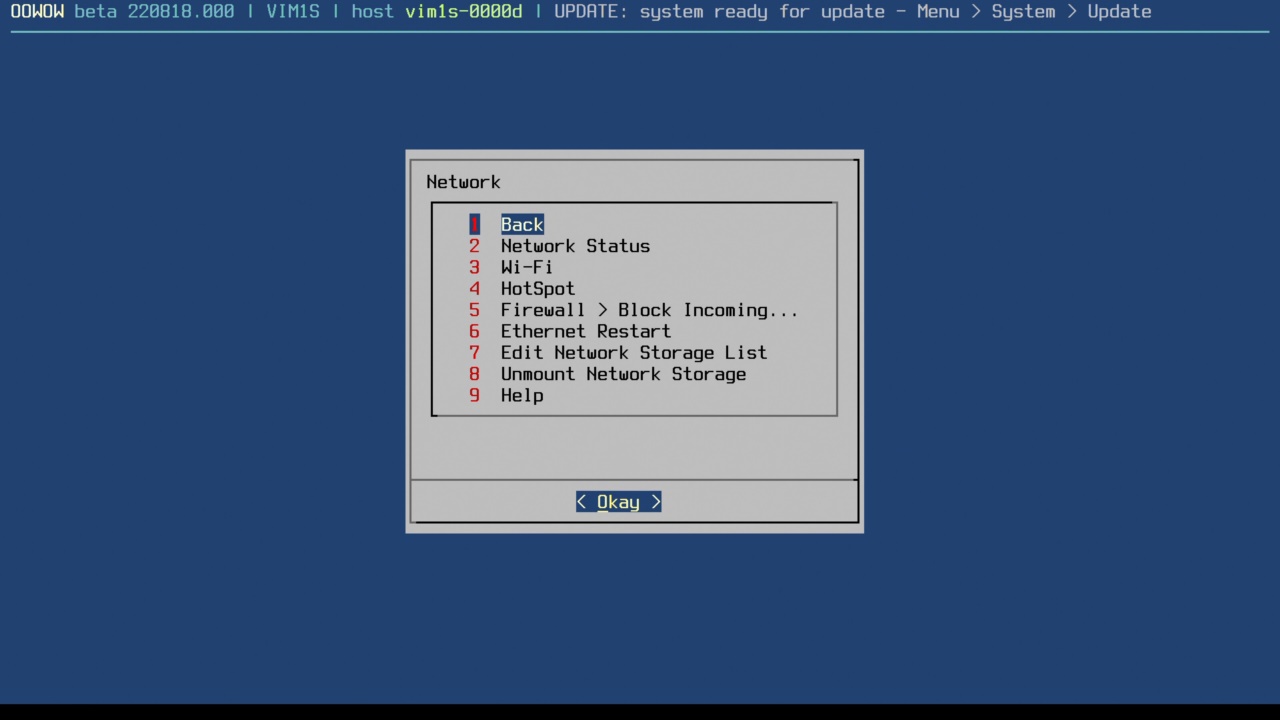Click the red hotkey number 2

(x=474, y=246)
